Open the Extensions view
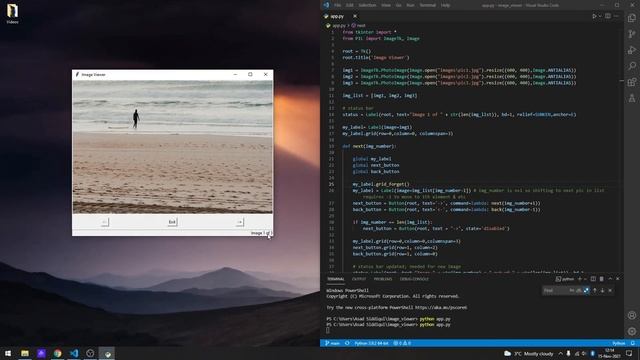 click(632, 82)
